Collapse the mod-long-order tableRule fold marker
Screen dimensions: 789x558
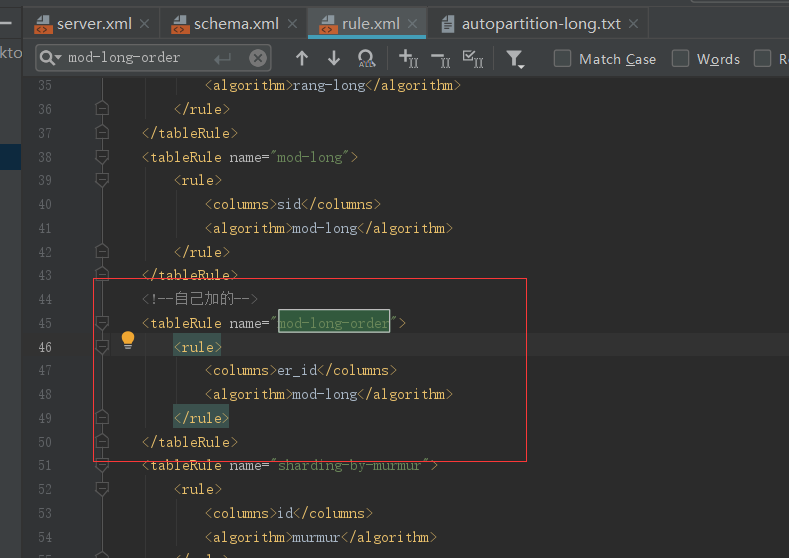(101, 323)
